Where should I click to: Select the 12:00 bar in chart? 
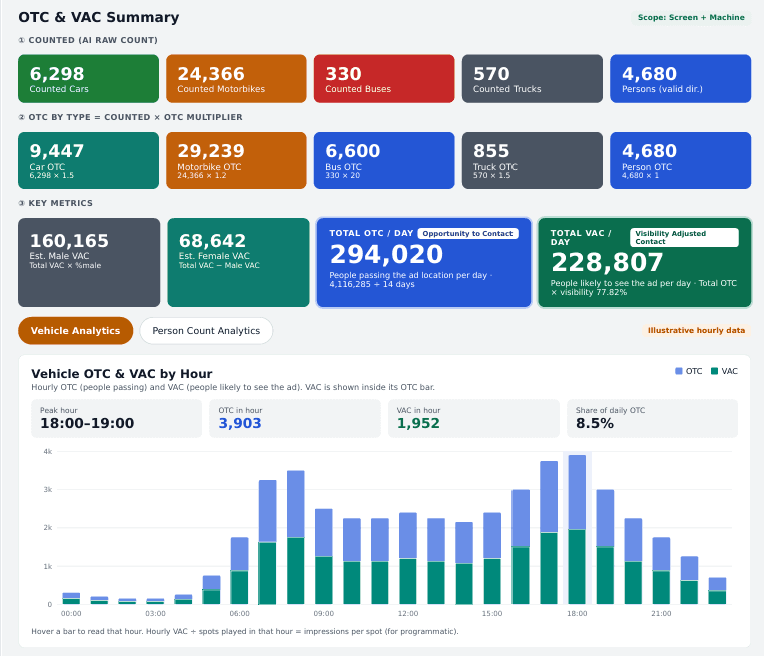click(408, 559)
